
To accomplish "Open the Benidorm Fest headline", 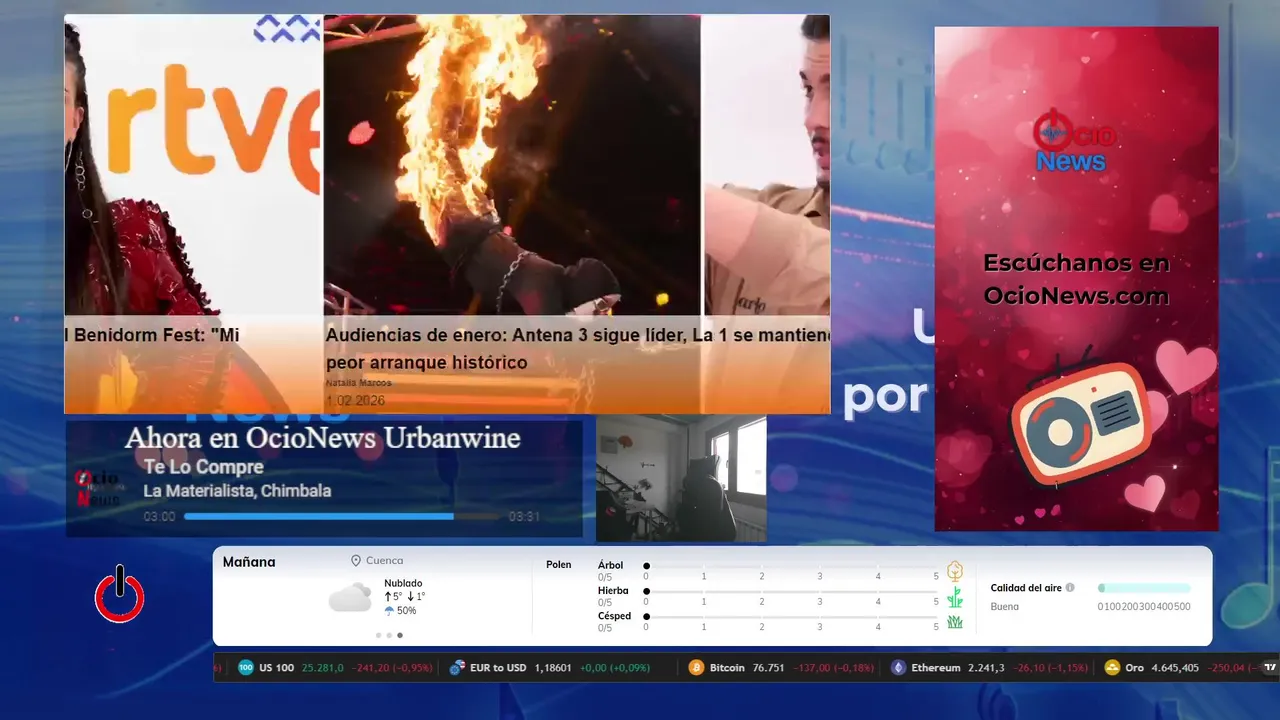I will point(151,336).
